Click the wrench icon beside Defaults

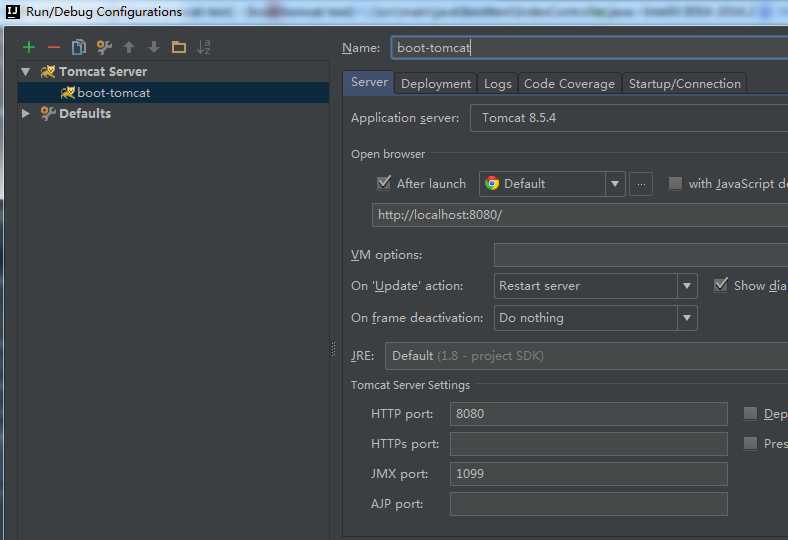click(x=48, y=114)
